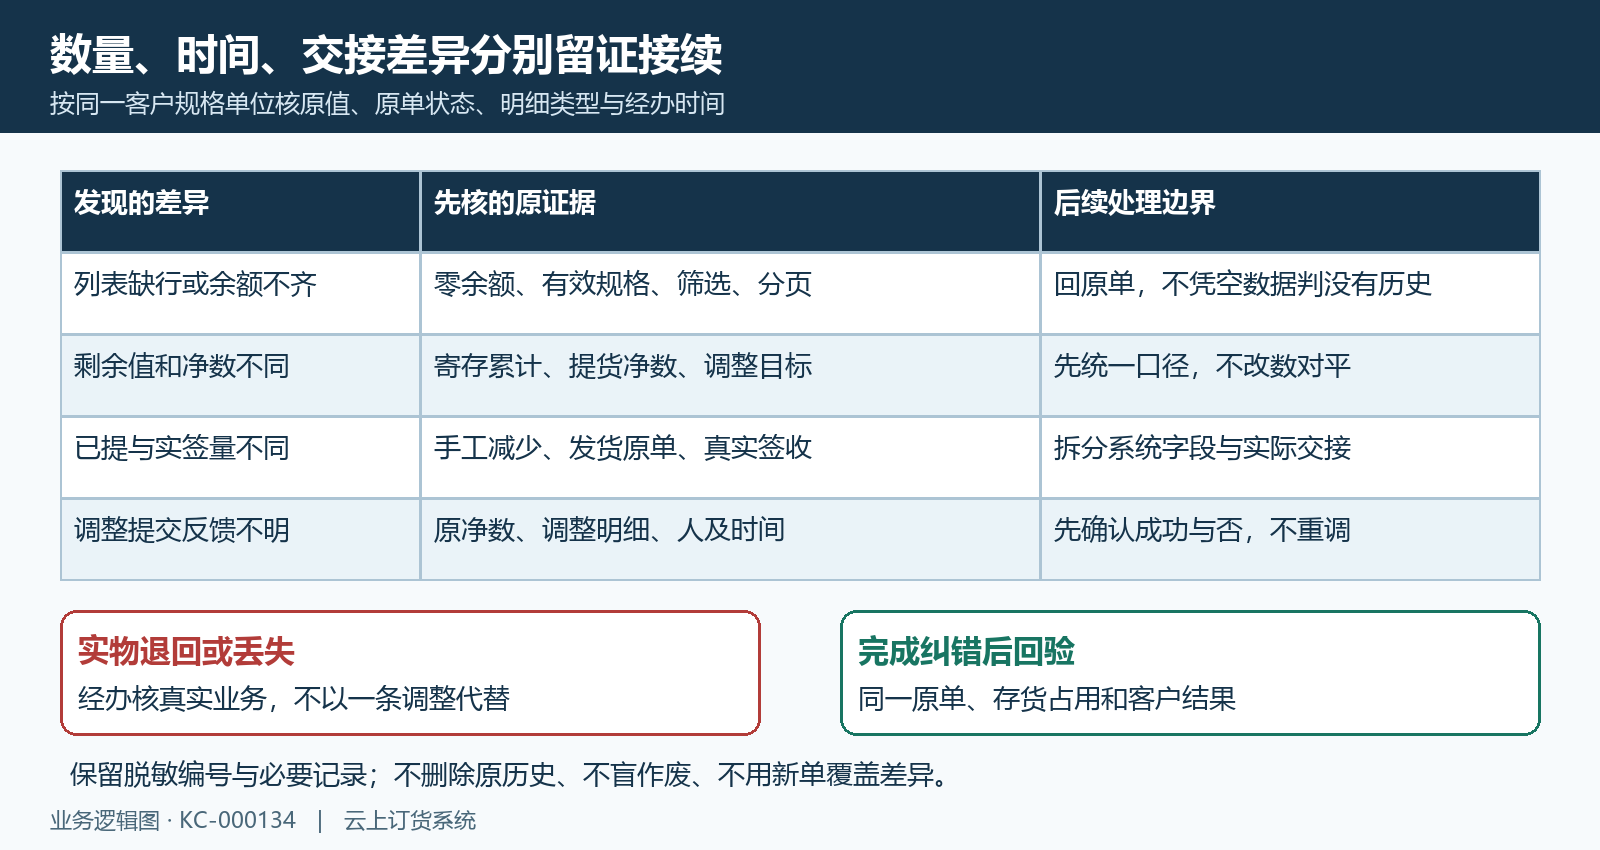This screenshot has width=1600, height=850.
Task: Click the cell 拆分系统字段与实际交接
Action: pyautogui.click(x=1290, y=457)
